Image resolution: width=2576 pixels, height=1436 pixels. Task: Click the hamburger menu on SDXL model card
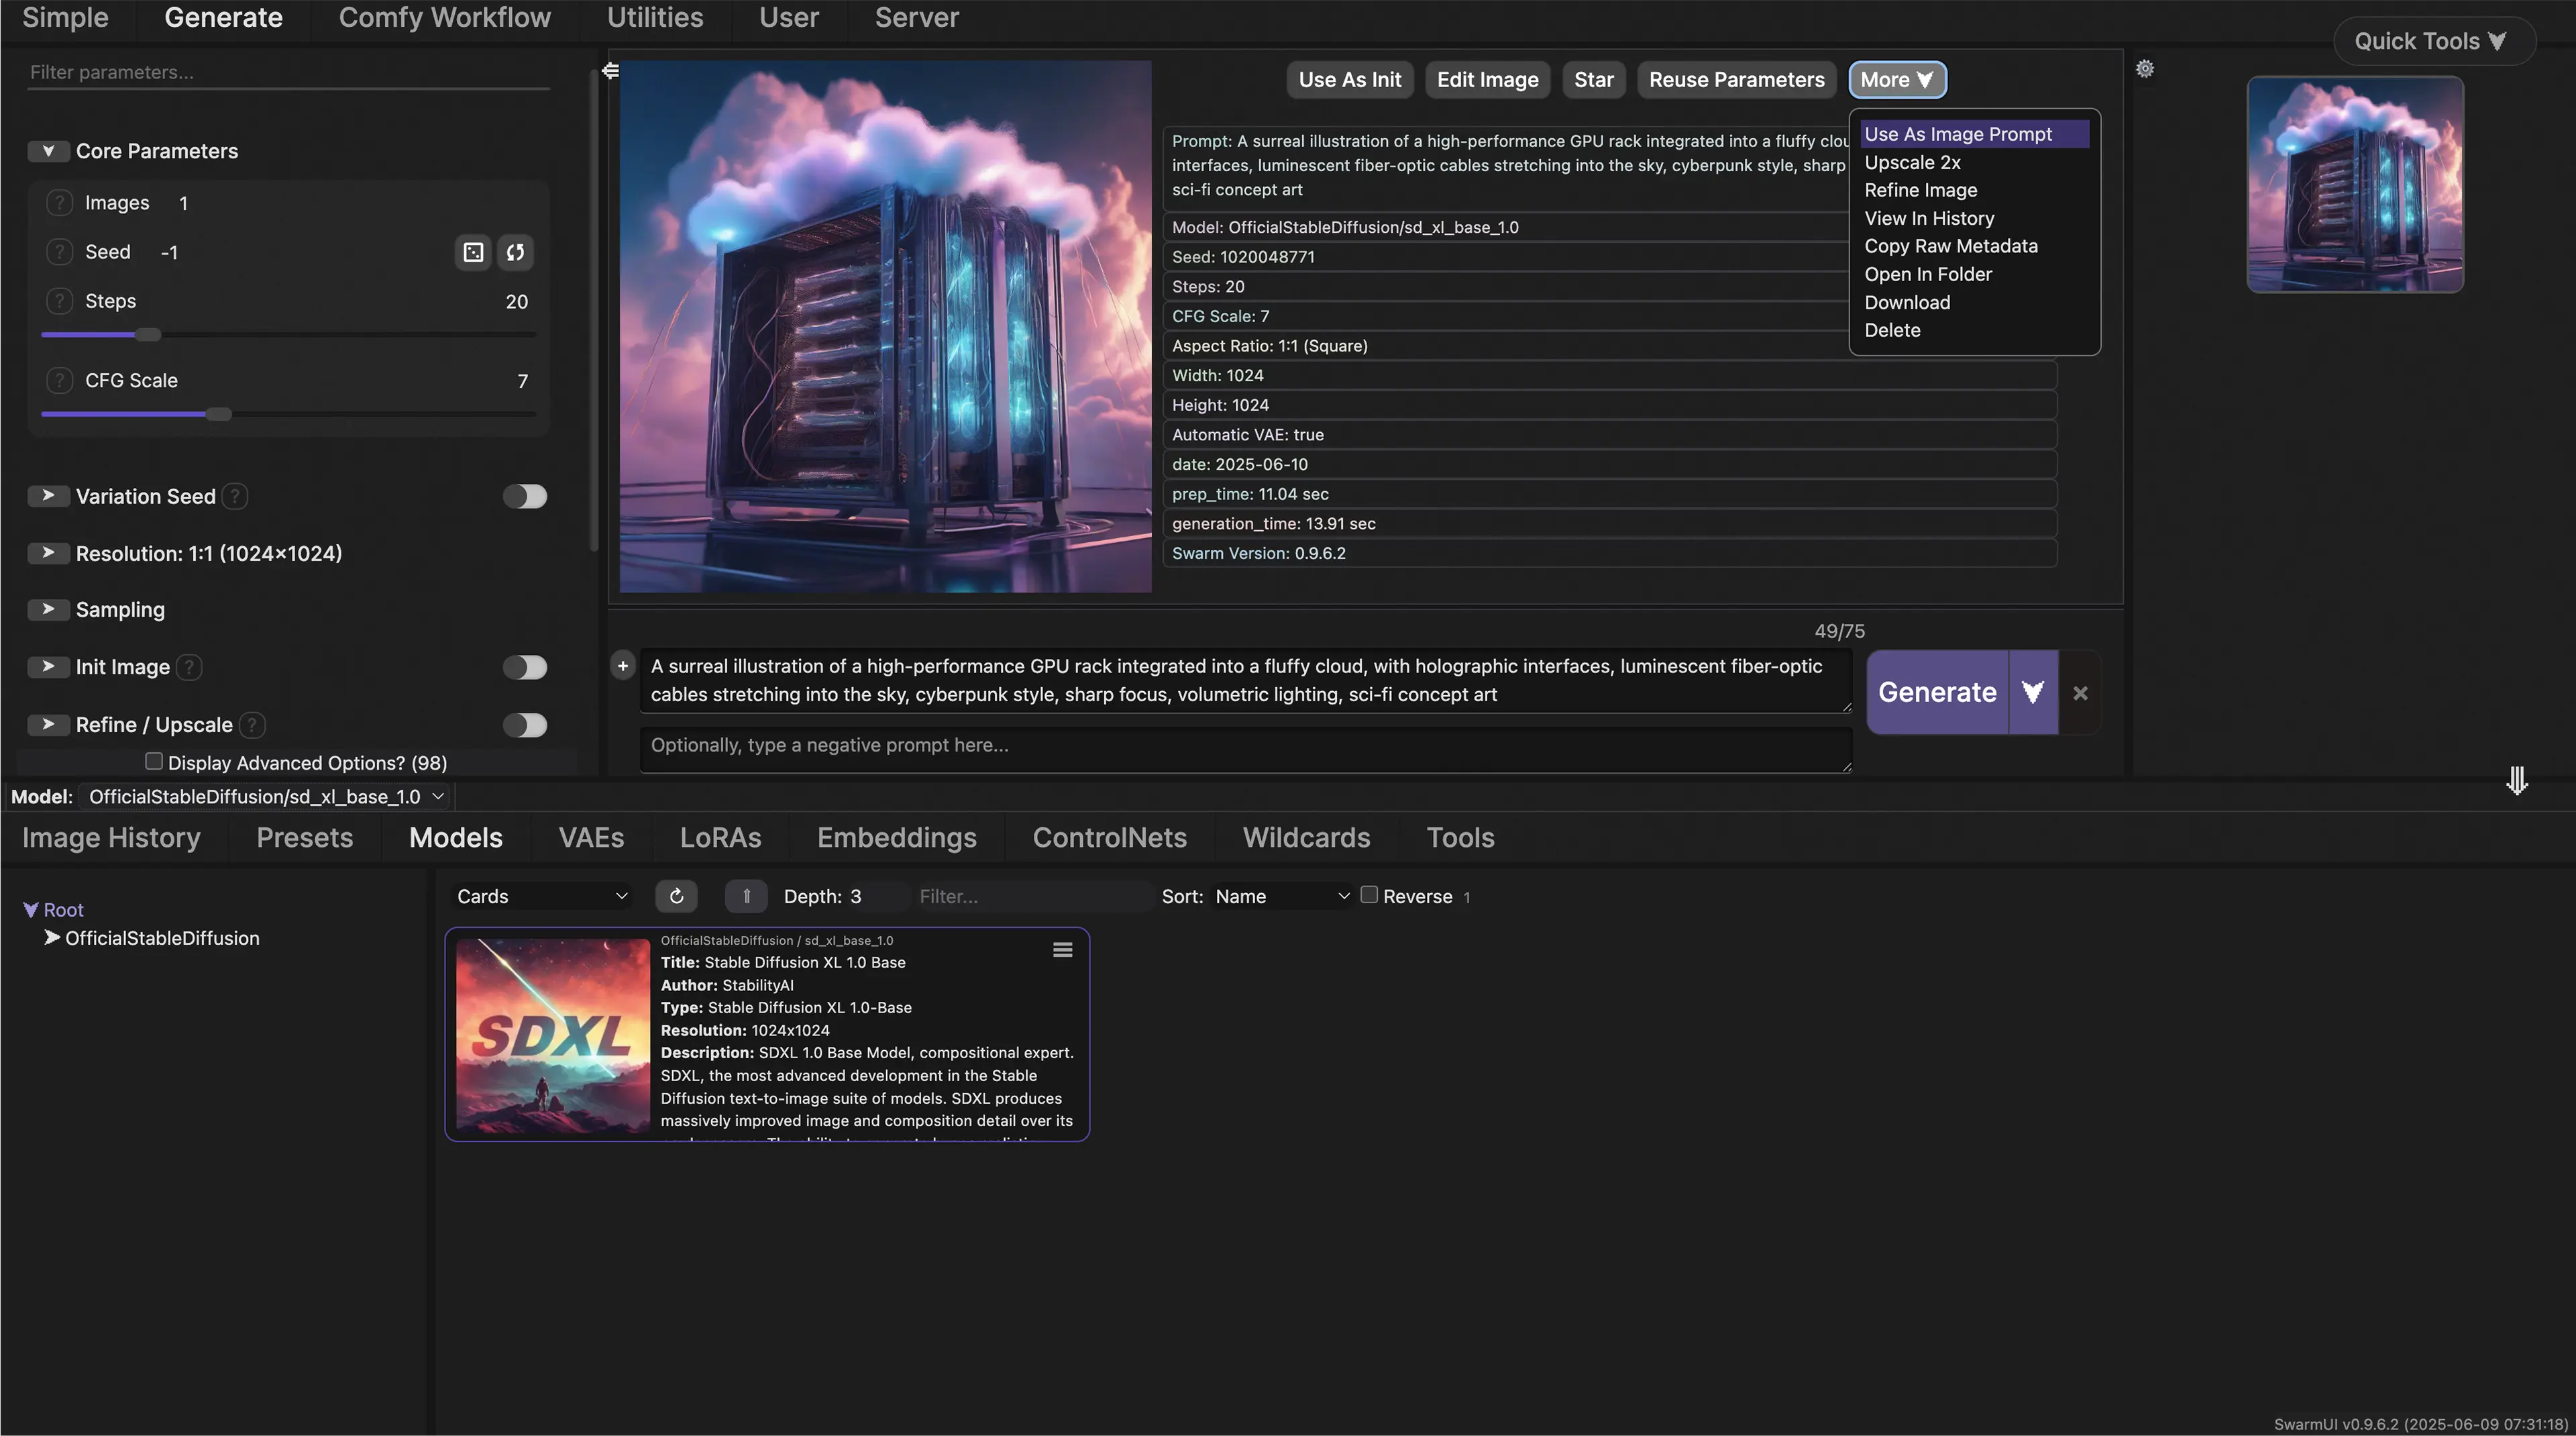point(1062,950)
